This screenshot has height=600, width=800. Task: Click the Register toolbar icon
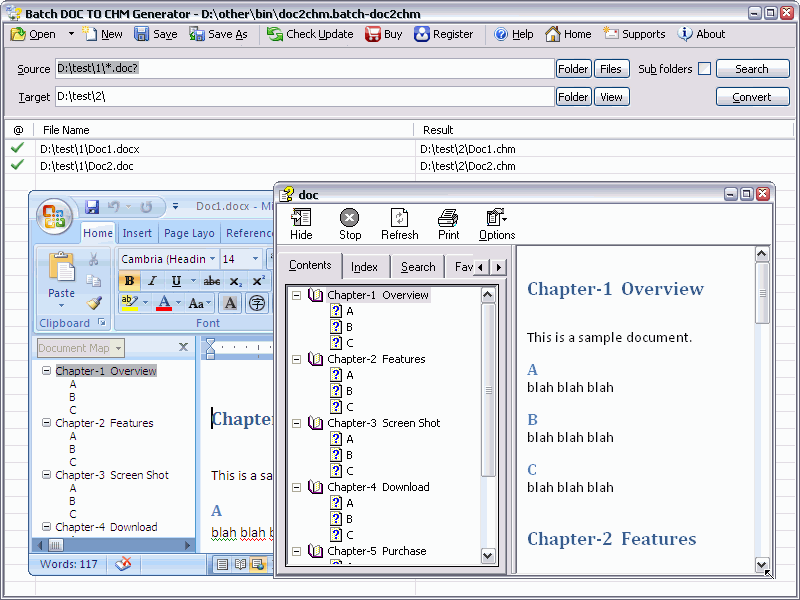[421, 34]
